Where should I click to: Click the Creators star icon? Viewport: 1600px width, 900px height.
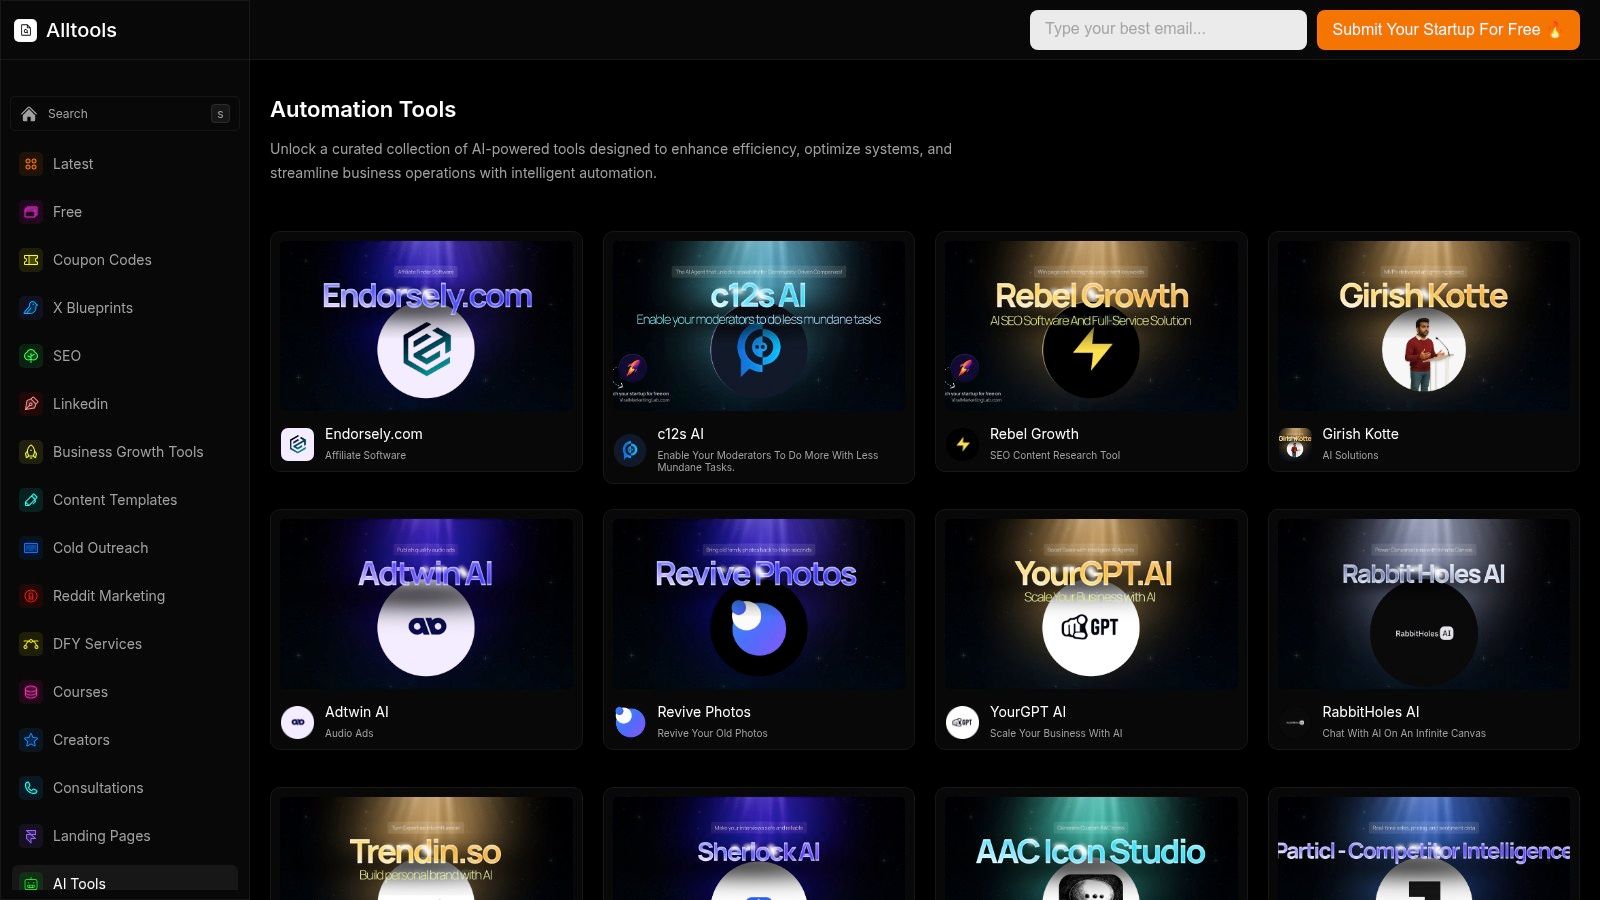tap(31, 740)
